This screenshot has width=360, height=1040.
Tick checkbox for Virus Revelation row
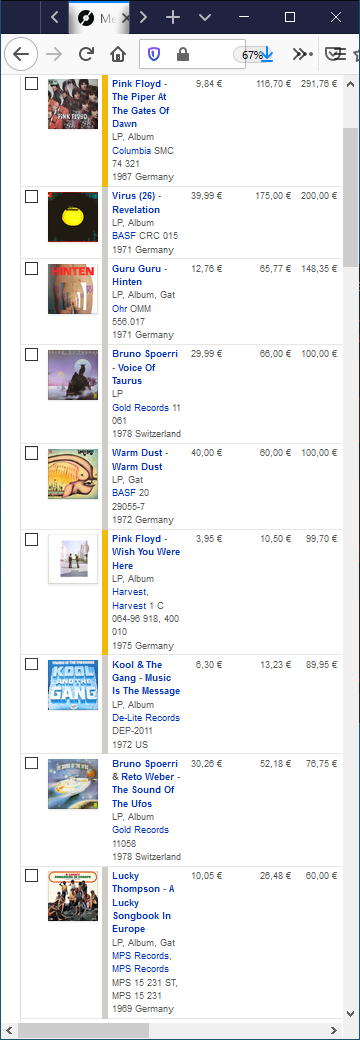tap(31, 196)
